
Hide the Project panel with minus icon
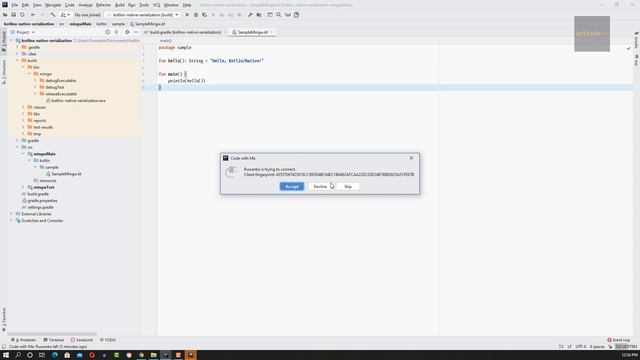[x=136, y=32]
